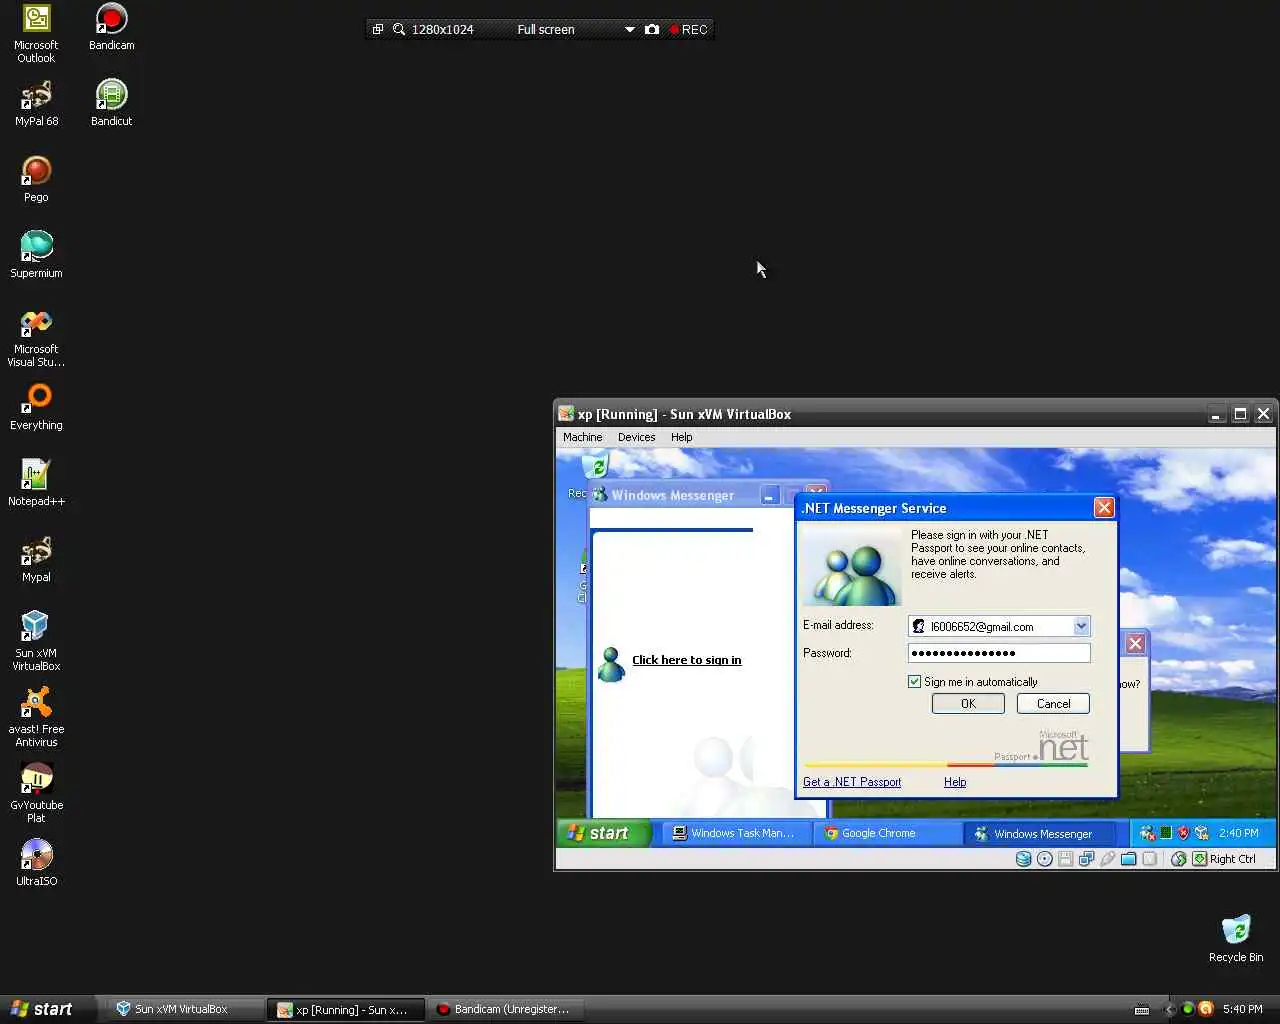Click the VirtualBox CD/DVD status icon
Screen dimensions: 1280x1024
click(1045, 859)
